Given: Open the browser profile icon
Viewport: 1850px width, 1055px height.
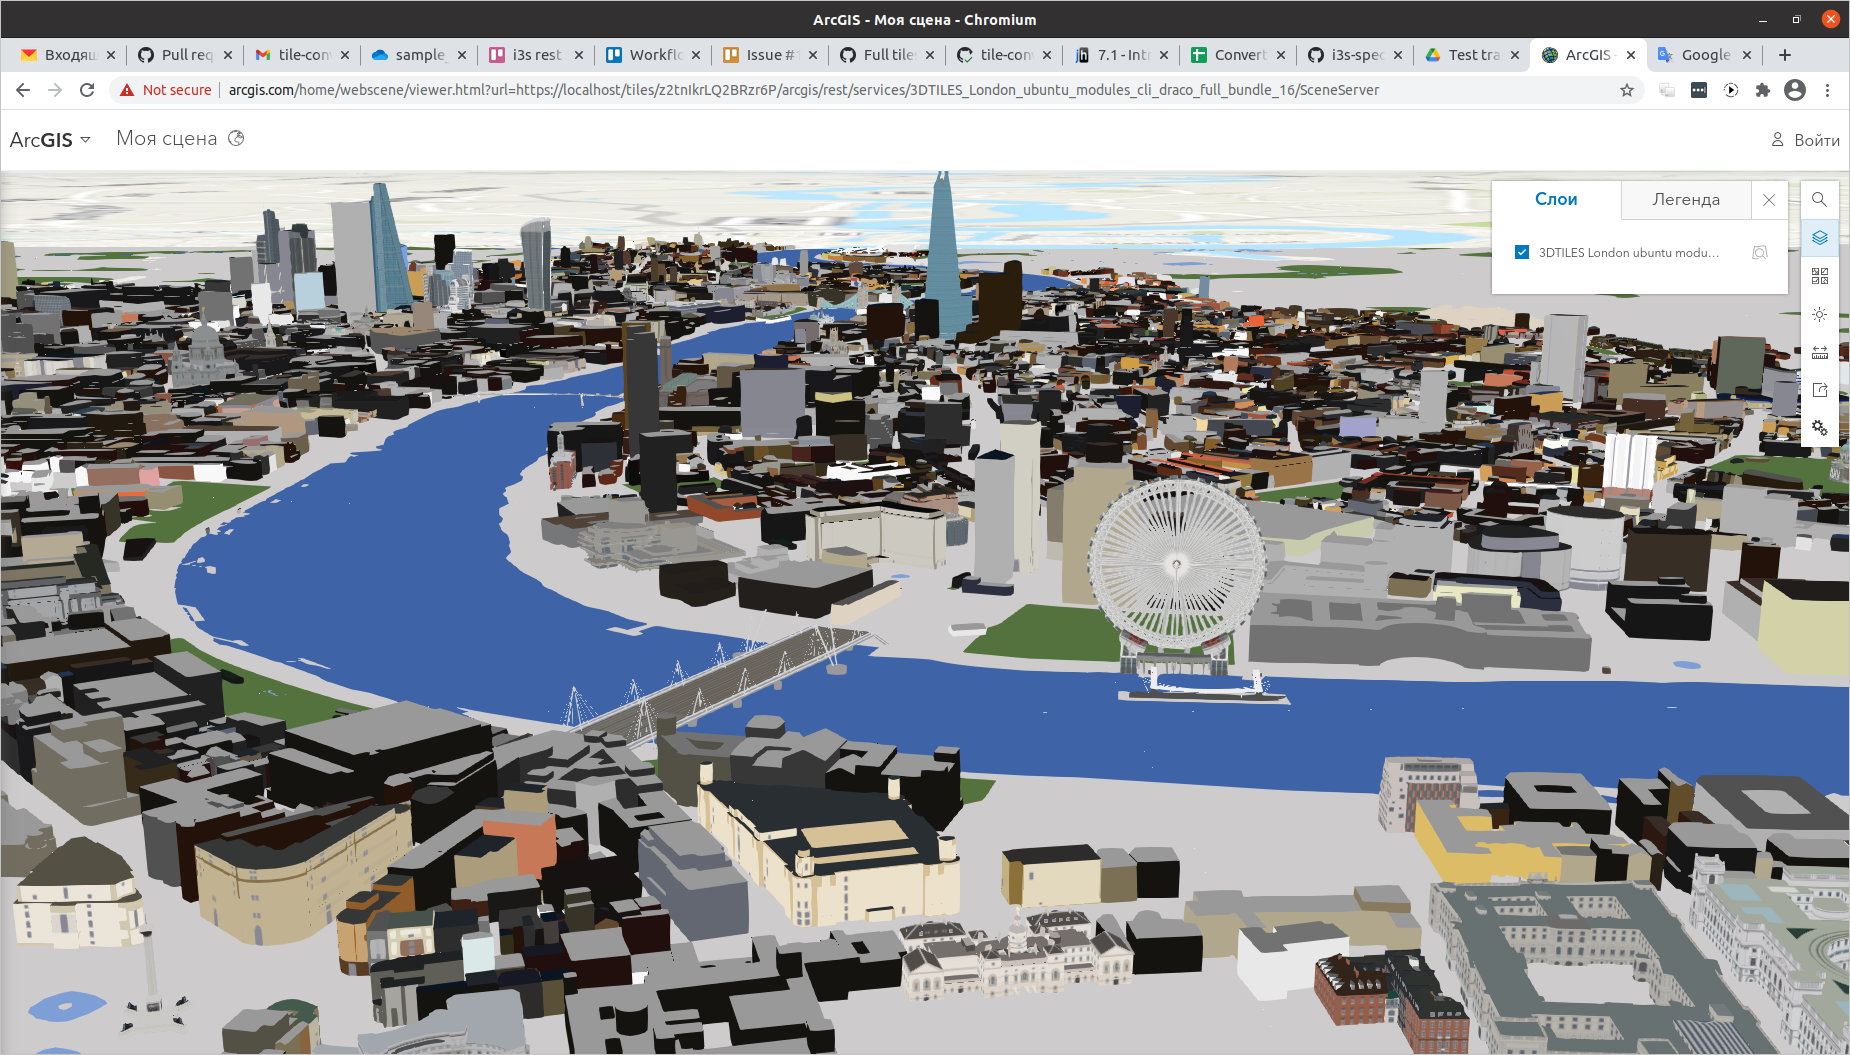Looking at the screenshot, I should 1795,90.
